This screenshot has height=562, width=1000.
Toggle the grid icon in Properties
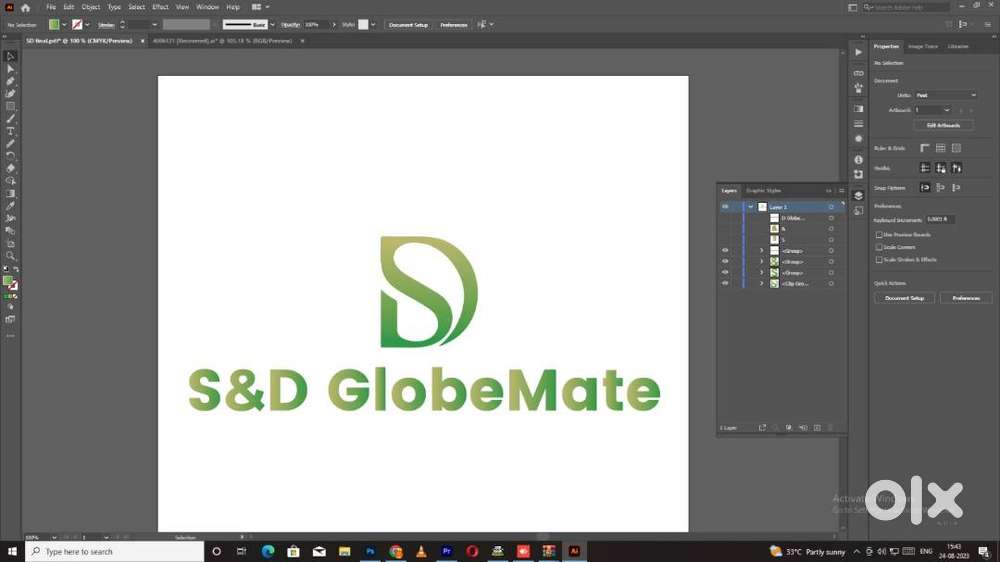point(941,148)
